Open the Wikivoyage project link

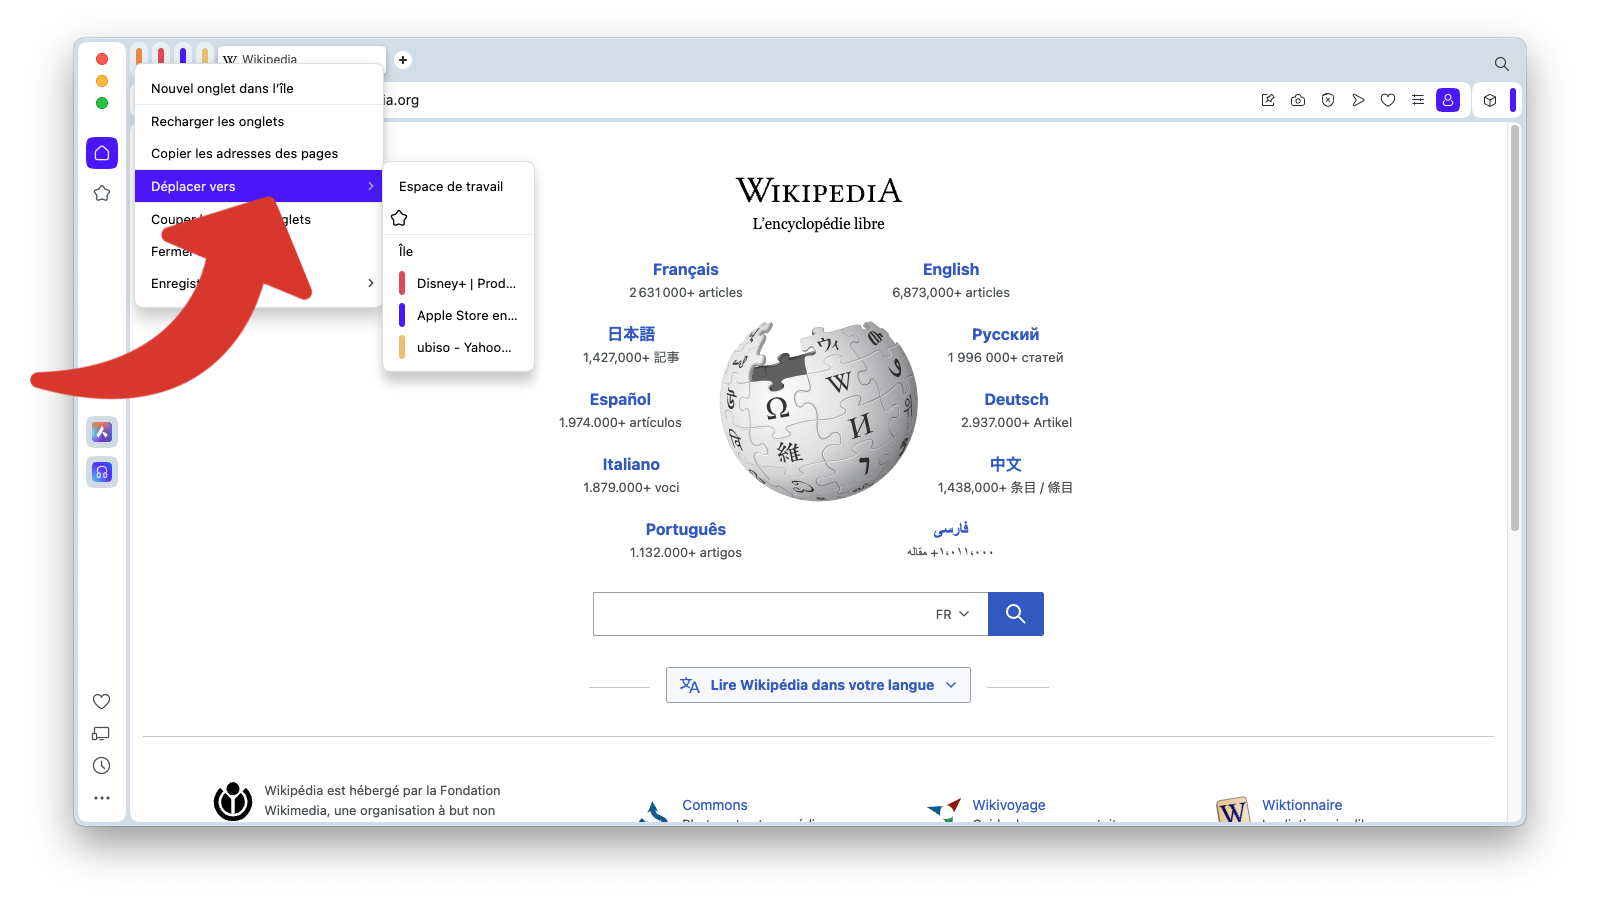(x=1009, y=805)
